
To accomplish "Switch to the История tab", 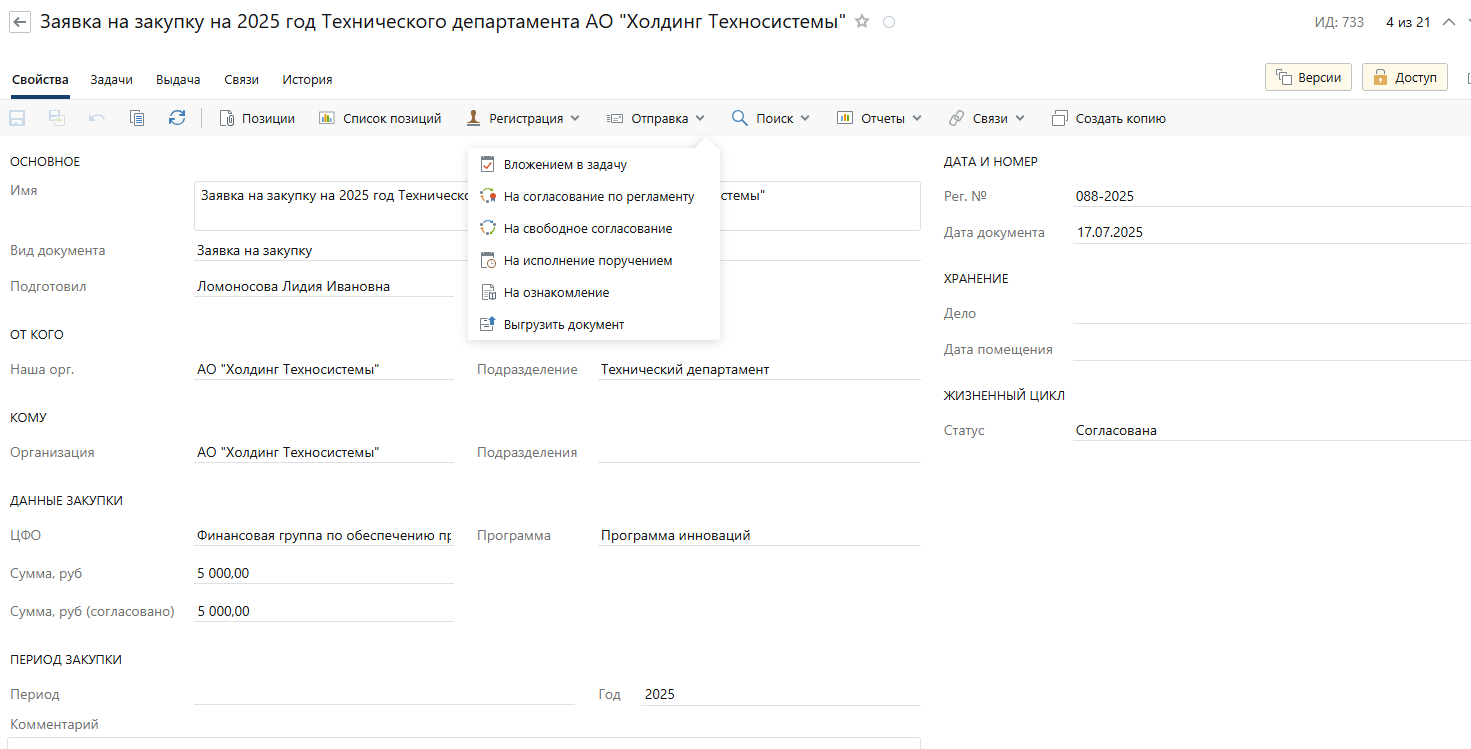I will pyautogui.click(x=307, y=80).
